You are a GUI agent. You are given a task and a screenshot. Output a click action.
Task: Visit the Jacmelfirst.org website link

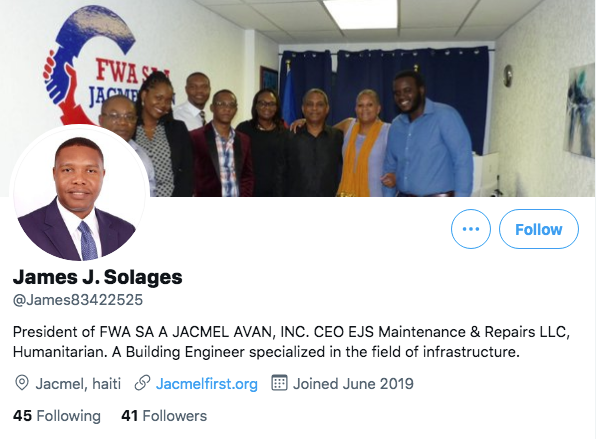[x=207, y=384]
